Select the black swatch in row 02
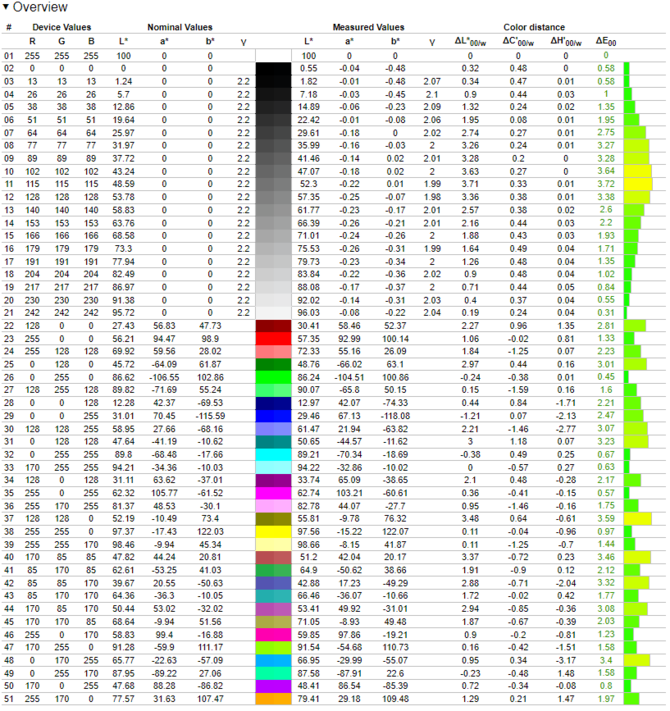Image resolution: width=670 pixels, height=711 pixels. click(x=273, y=68)
